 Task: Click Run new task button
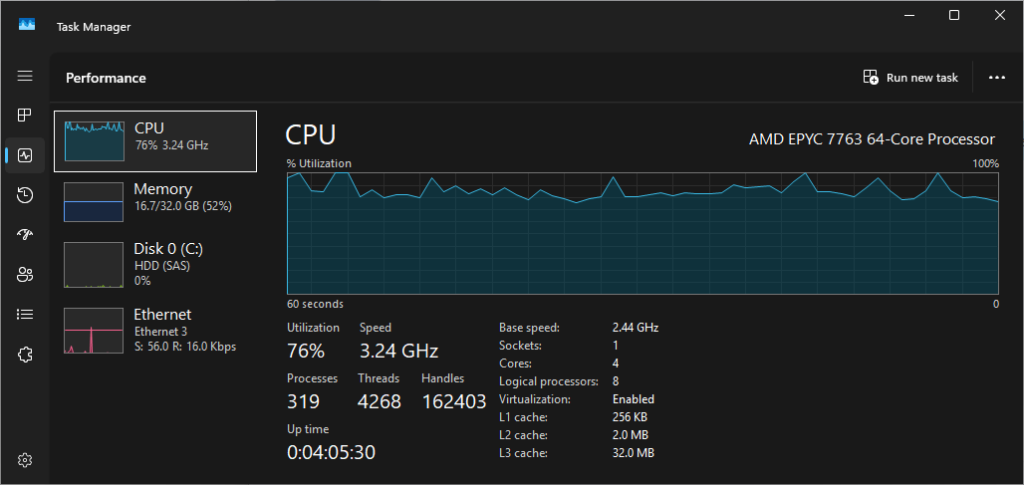click(x=910, y=78)
